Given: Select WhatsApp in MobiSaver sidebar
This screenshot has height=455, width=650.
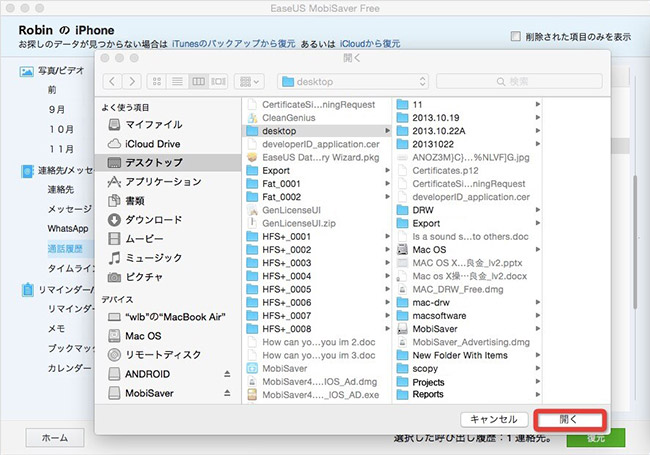Looking at the screenshot, I should pos(68,228).
